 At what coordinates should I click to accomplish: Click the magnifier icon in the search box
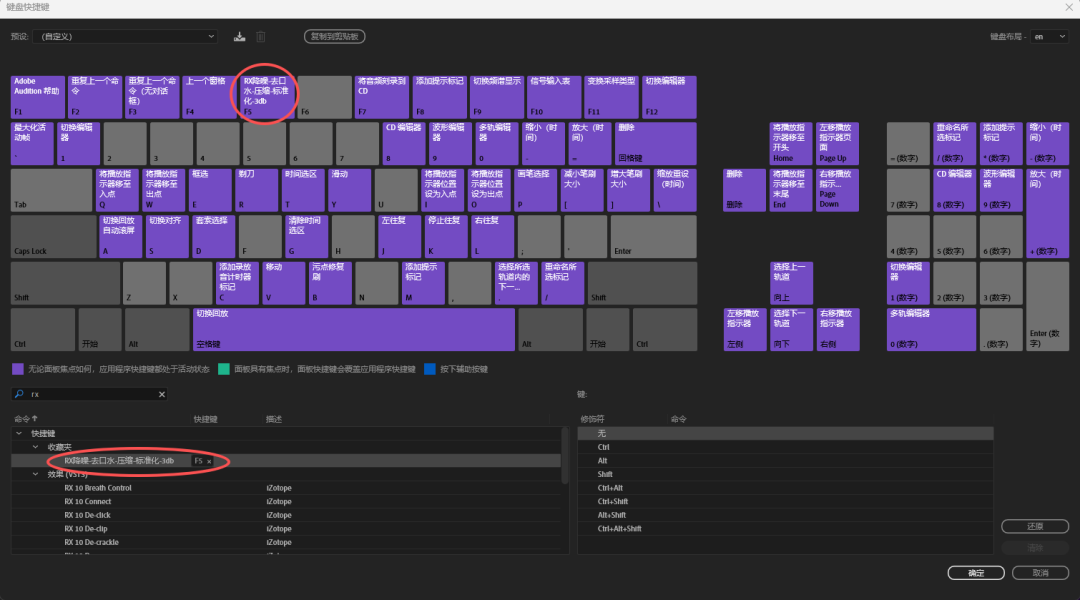point(19,394)
